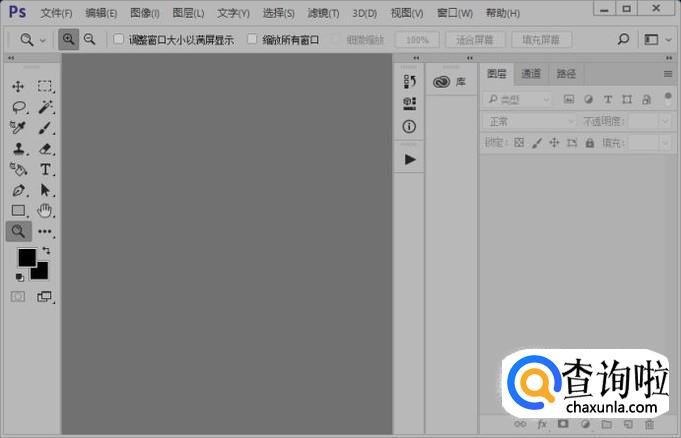
Task: Switch to the 通道 tab
Action: (531, 74)
